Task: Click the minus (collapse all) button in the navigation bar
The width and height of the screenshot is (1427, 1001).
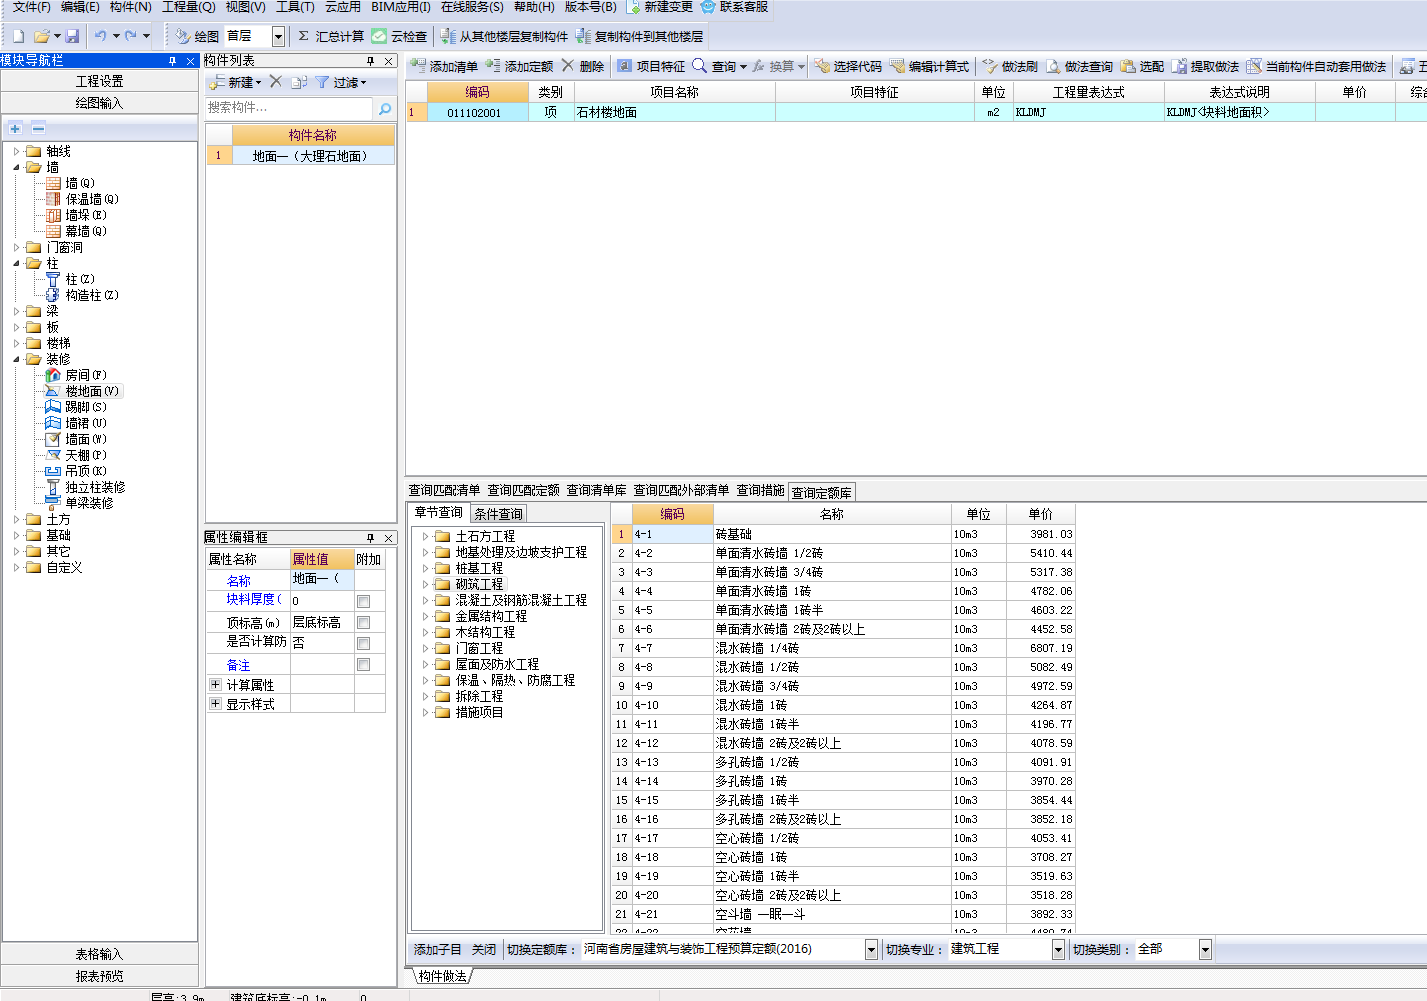Action: [x=38, y=128]
